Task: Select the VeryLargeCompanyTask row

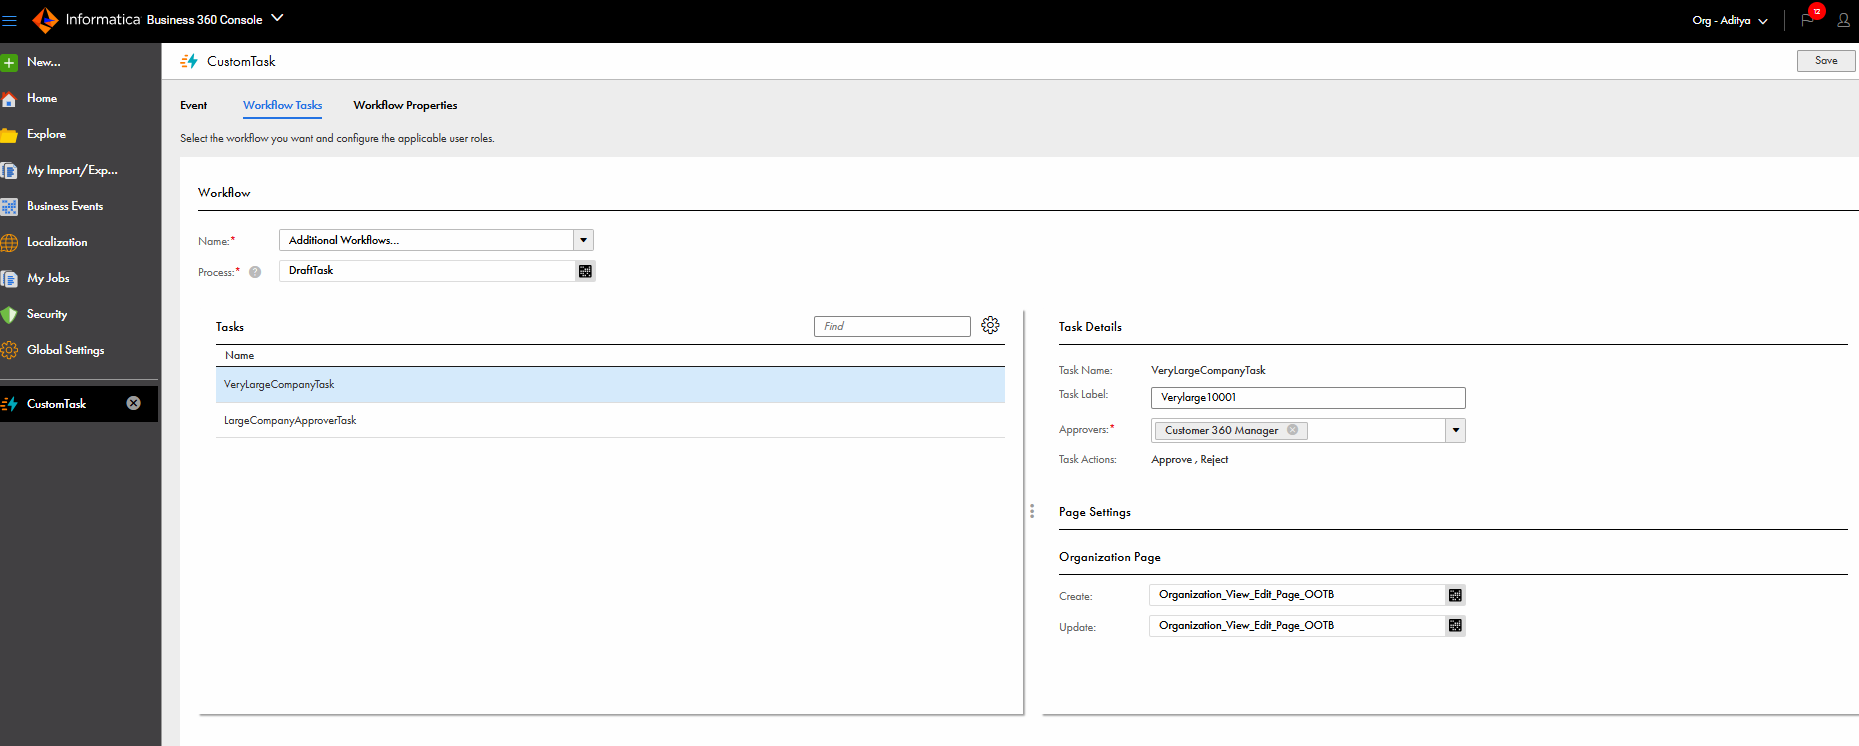Action: [610, 385]
